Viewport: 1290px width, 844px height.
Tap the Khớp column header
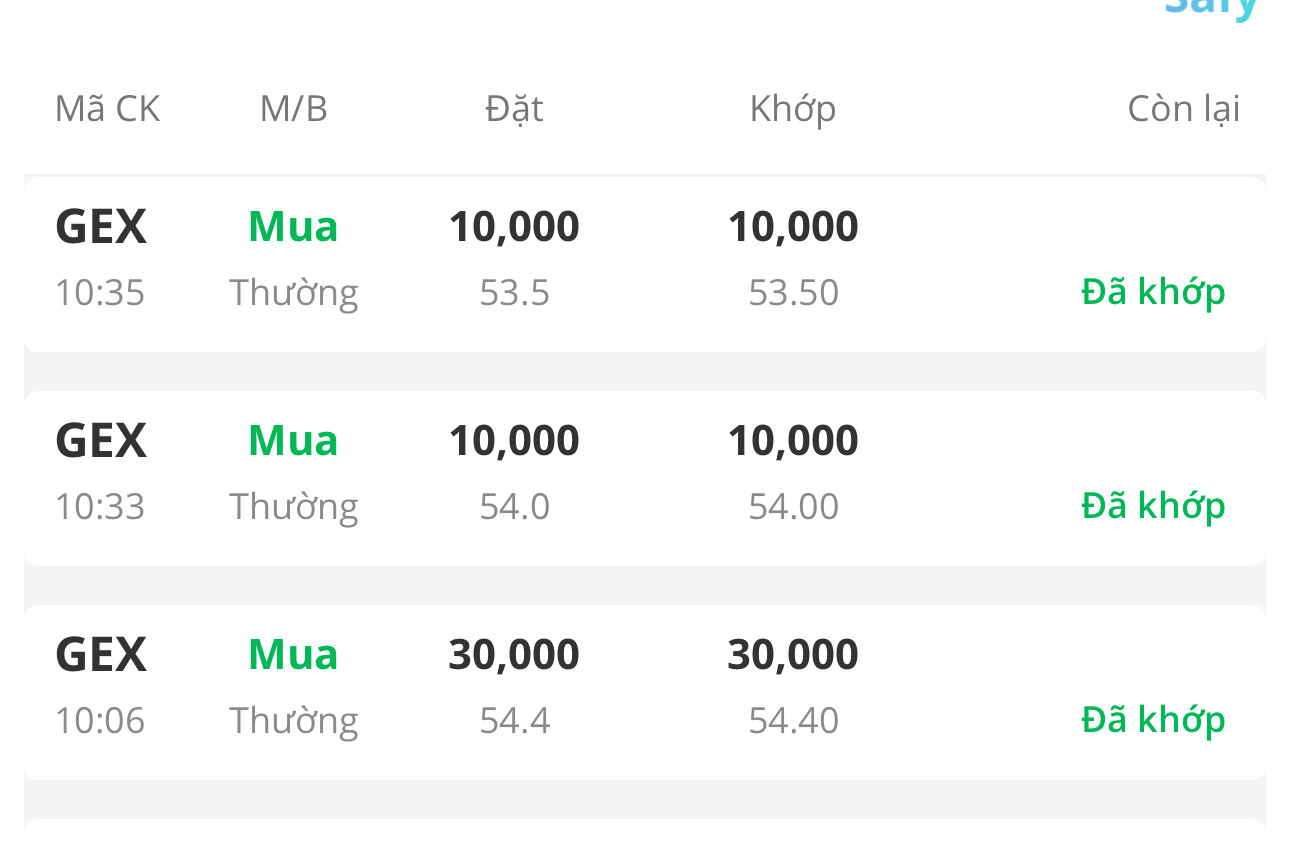792,108
